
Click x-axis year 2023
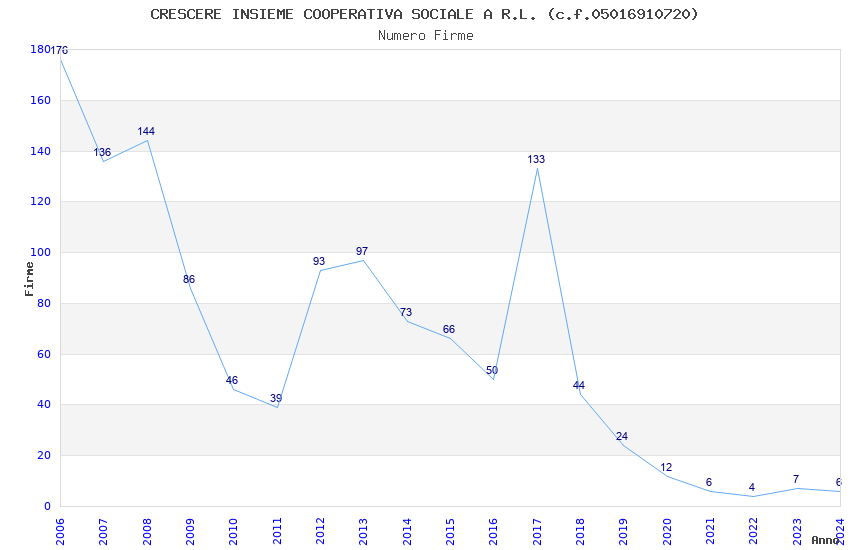tap(797, 532)
